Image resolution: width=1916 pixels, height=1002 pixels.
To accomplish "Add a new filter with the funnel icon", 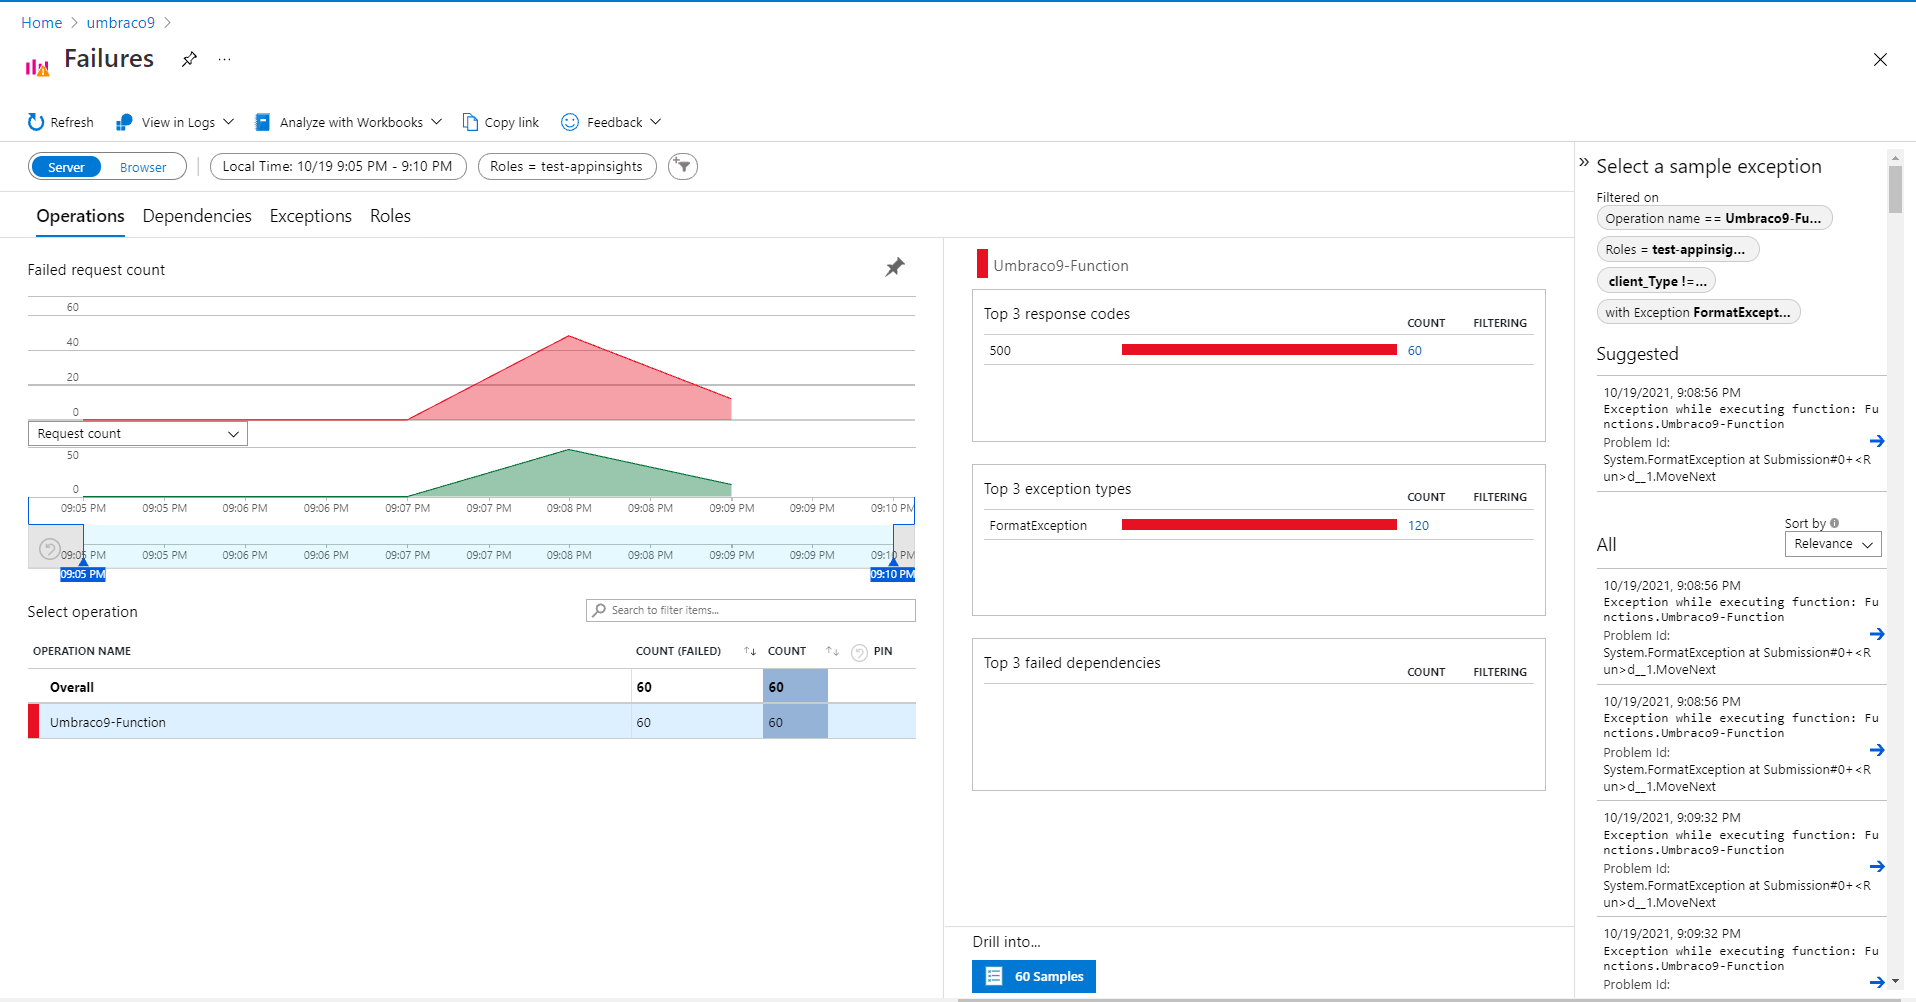I will coord(683,166).
